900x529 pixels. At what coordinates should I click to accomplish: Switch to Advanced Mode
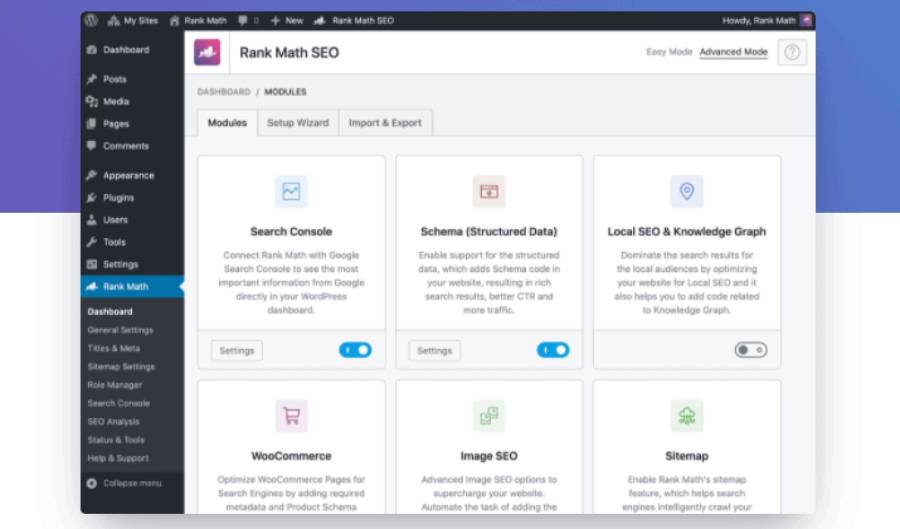coord(733,52)
